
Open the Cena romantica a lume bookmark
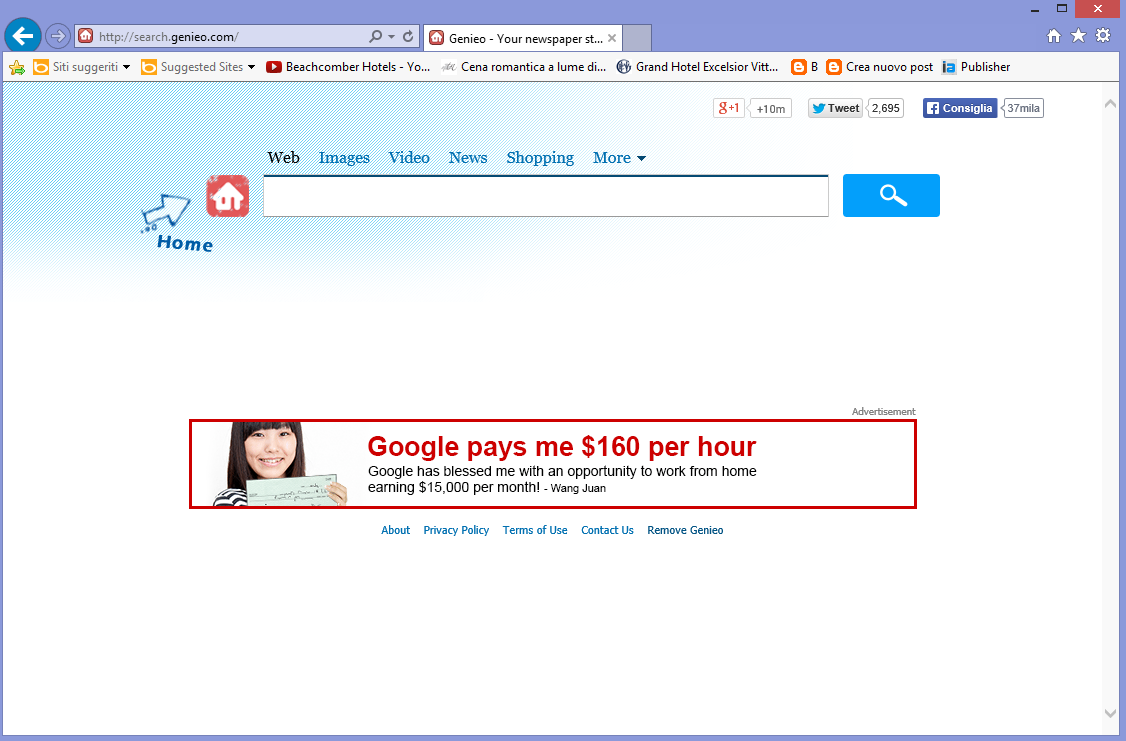(x=524, y=67)
